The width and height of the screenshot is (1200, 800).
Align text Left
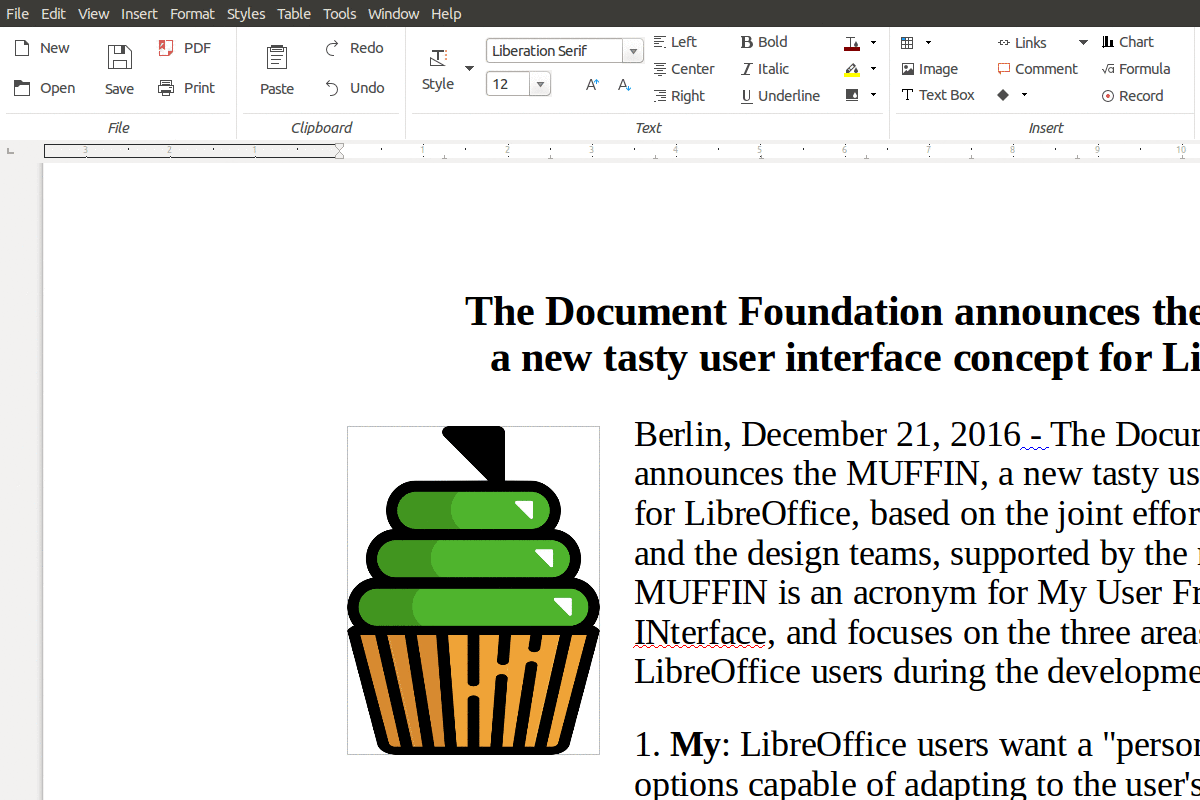[675, 42]
